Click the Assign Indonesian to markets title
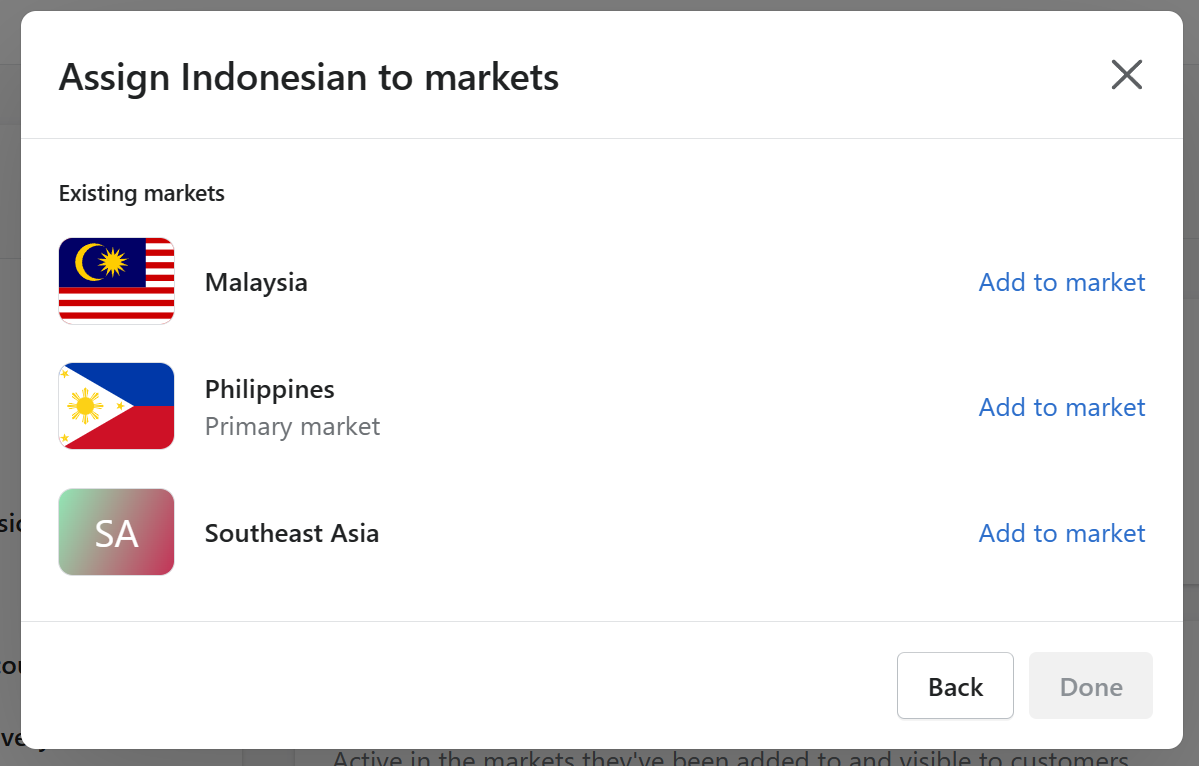1199x766 pixels. coord(309,77)
